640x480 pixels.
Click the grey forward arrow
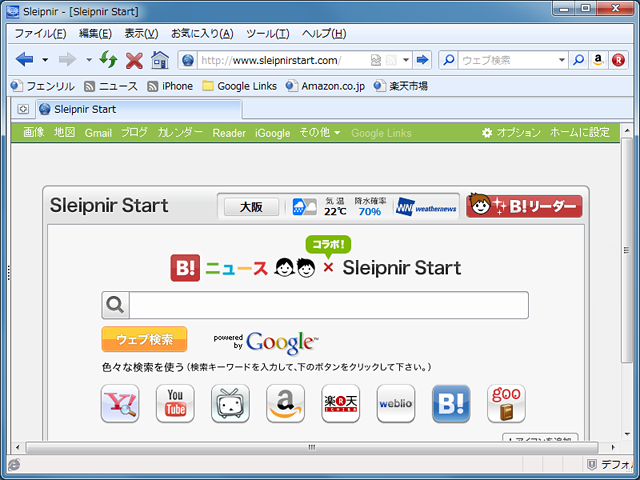[67, 60]
